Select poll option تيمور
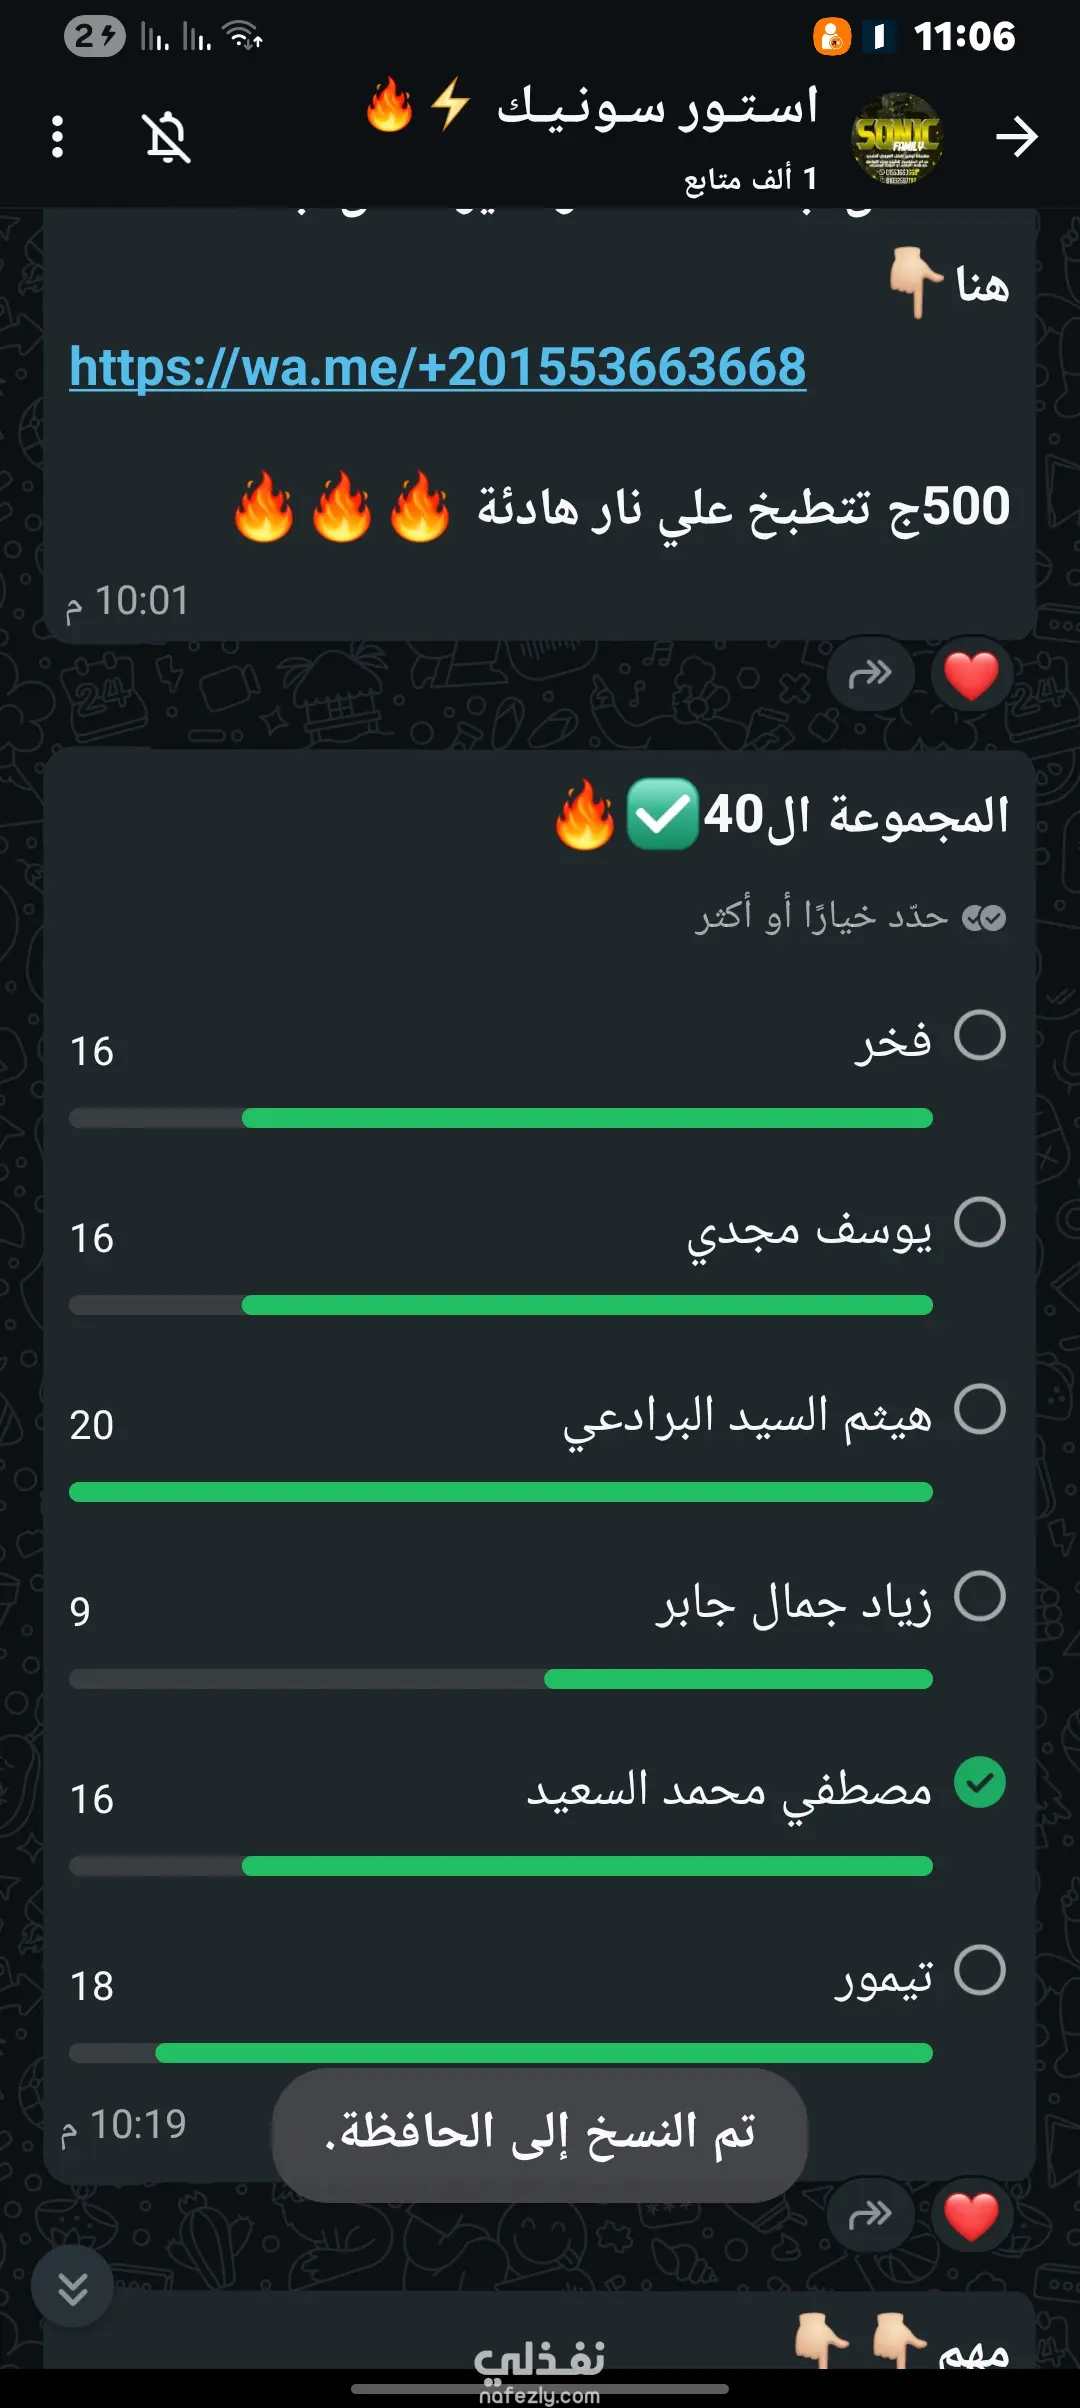The image size is (1080, 2408). (980, 1970)
